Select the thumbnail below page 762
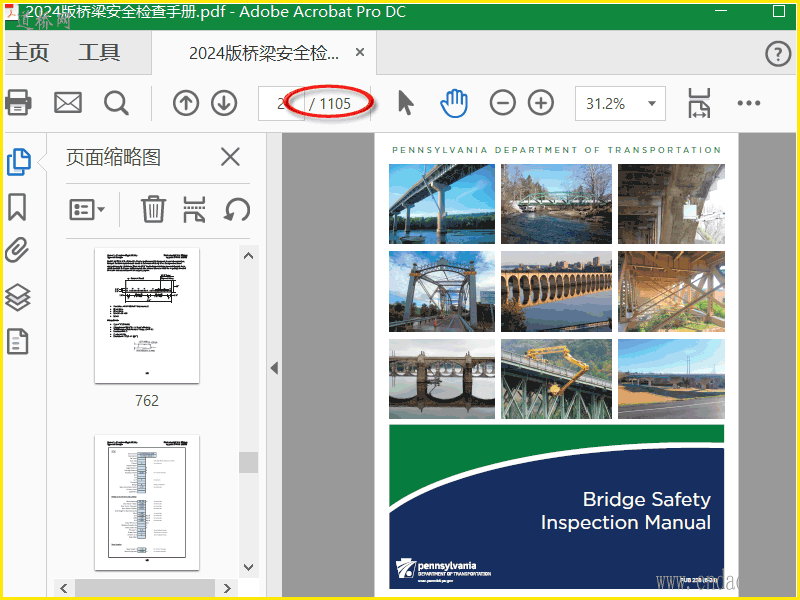Image resolution: width=800 pixels, height=600 pixels. pos(147,503)
